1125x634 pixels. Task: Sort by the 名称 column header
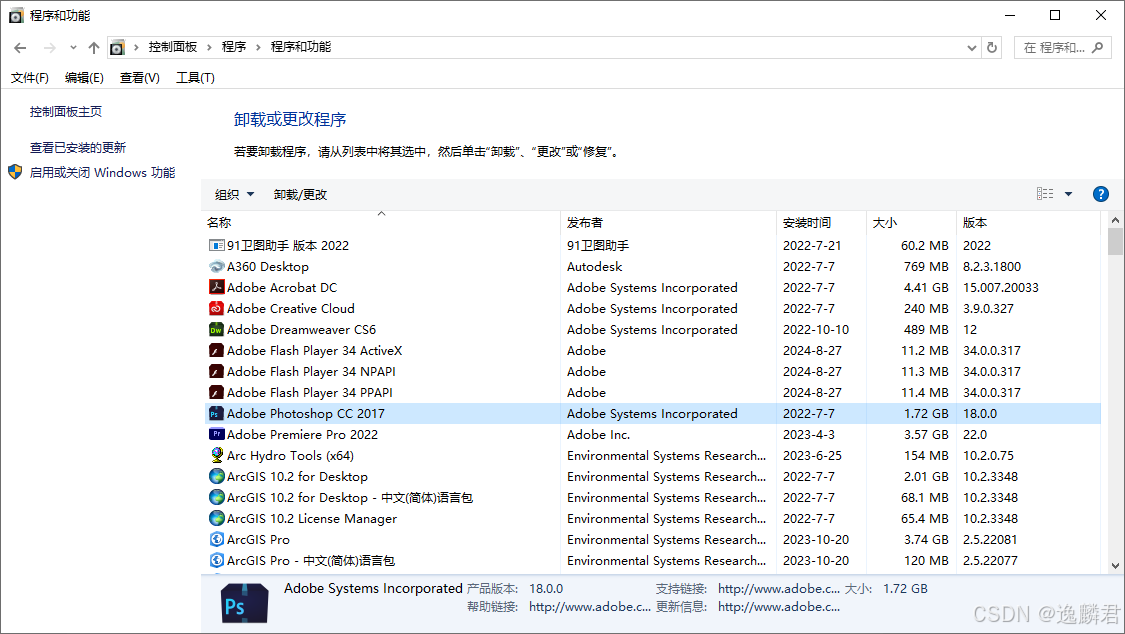(381, 222)
